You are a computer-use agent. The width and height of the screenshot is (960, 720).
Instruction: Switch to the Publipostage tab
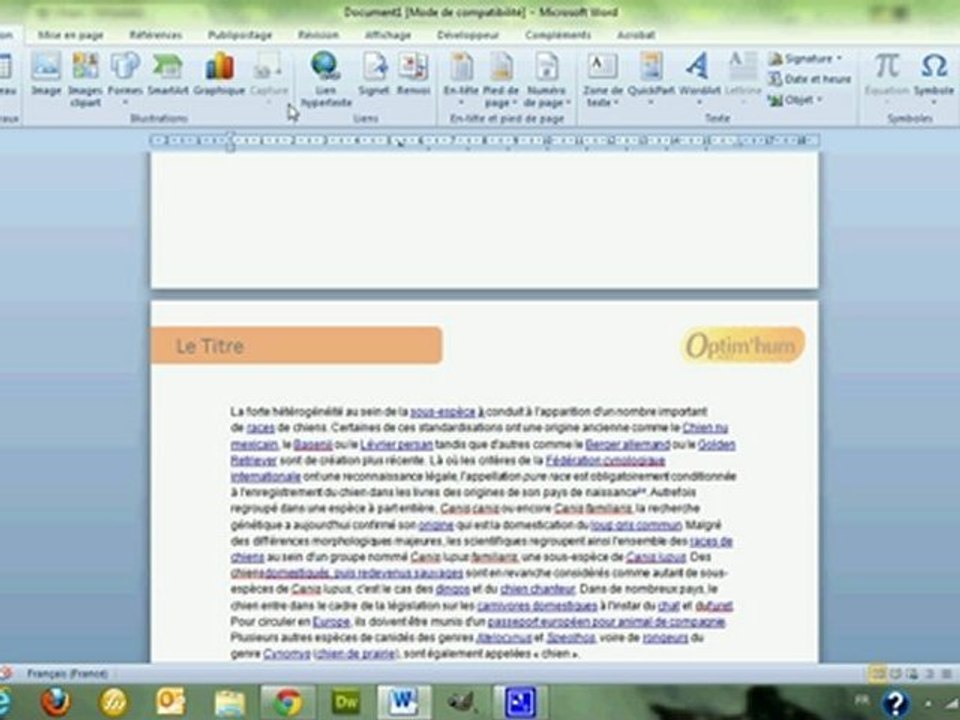(239, 35)
